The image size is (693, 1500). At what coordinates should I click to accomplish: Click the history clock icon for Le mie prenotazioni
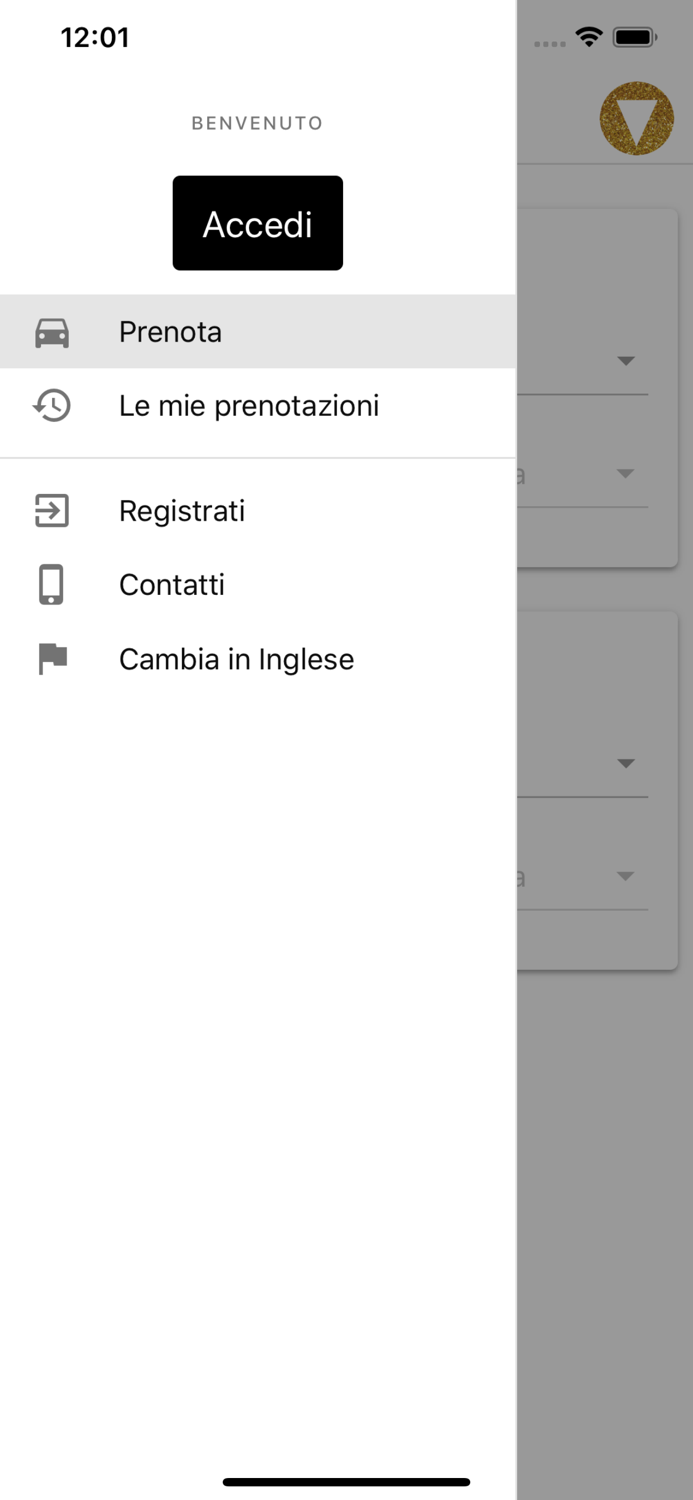[52, 405]
